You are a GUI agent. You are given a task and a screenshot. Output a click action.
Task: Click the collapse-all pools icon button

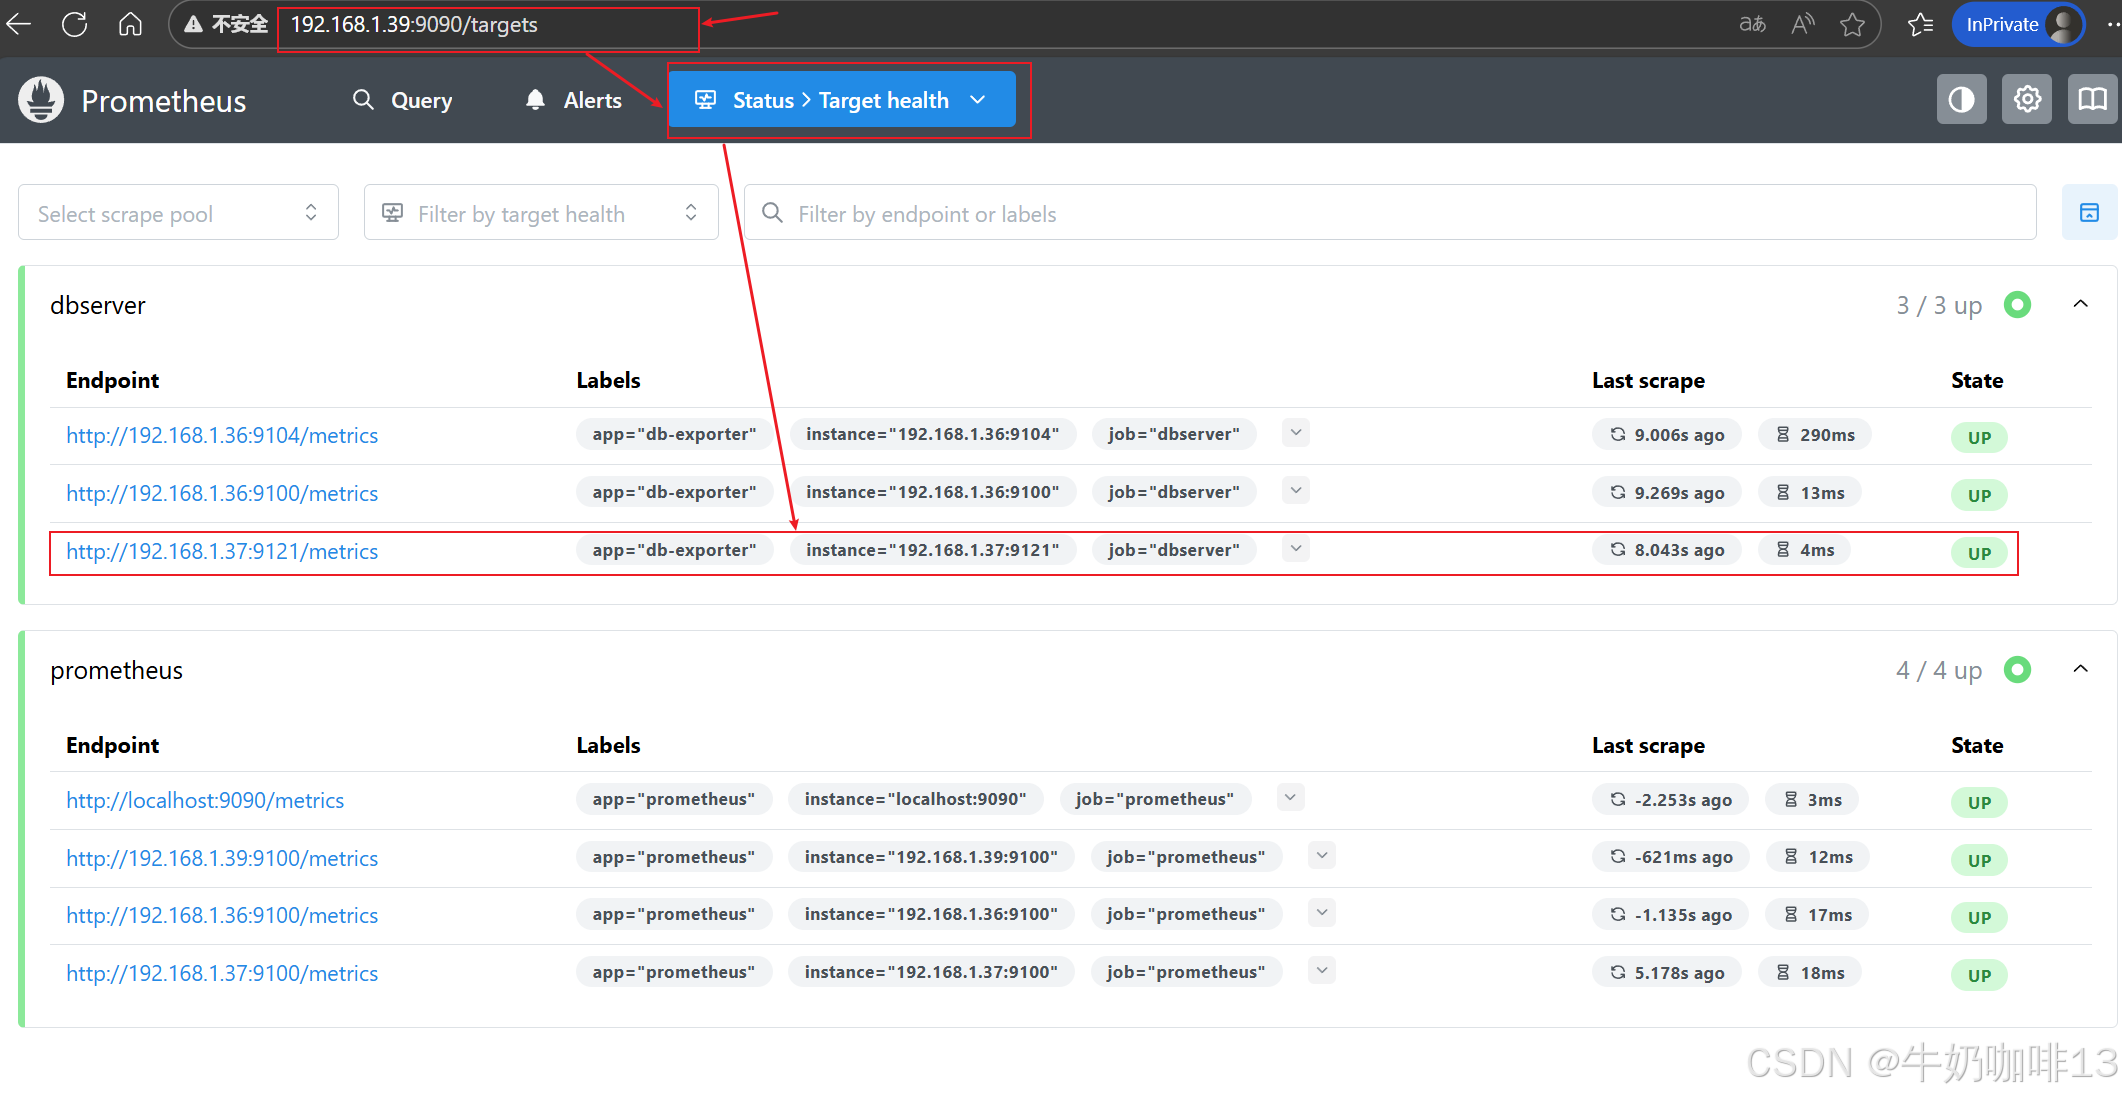coord(2089,212)
